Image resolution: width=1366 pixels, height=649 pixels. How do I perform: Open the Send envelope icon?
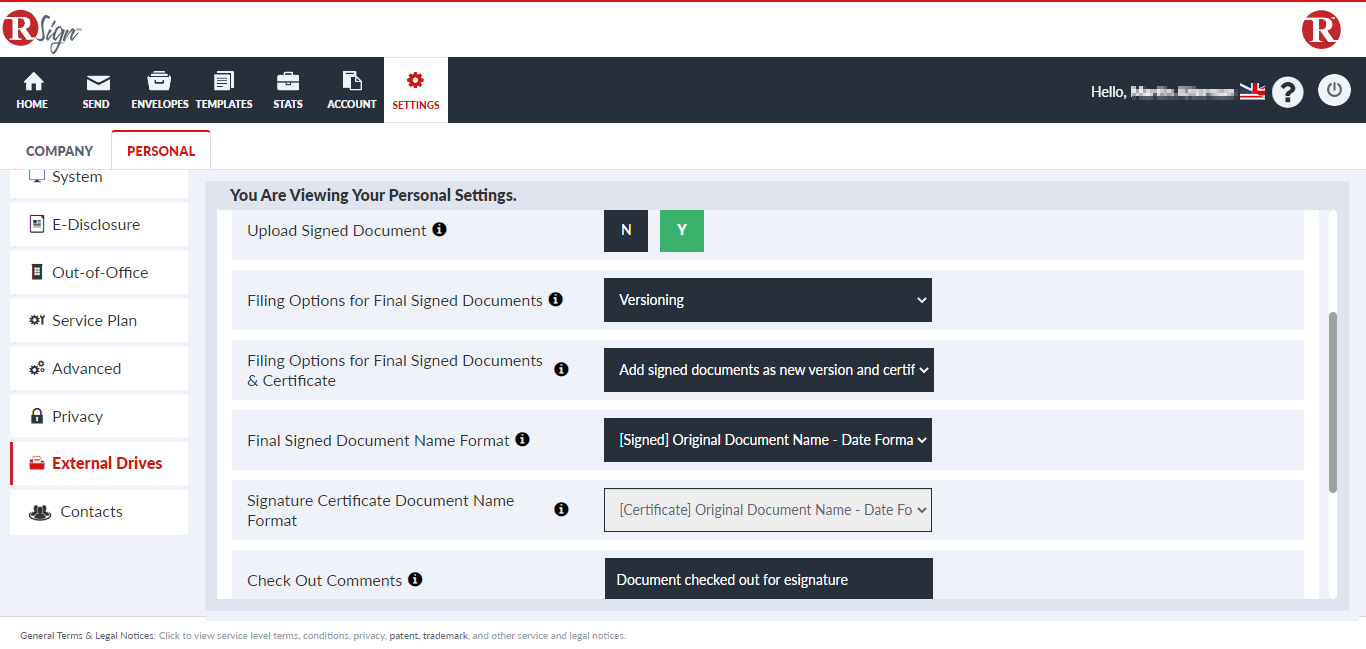[97, 82]
